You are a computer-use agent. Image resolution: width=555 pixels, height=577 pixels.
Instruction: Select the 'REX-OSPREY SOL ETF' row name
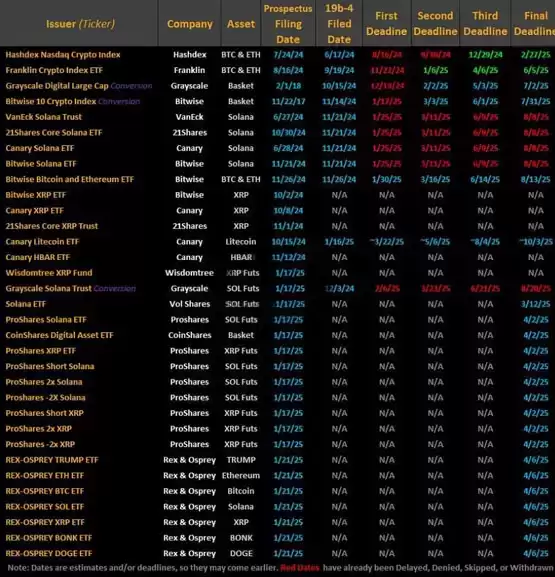[45, 507]
